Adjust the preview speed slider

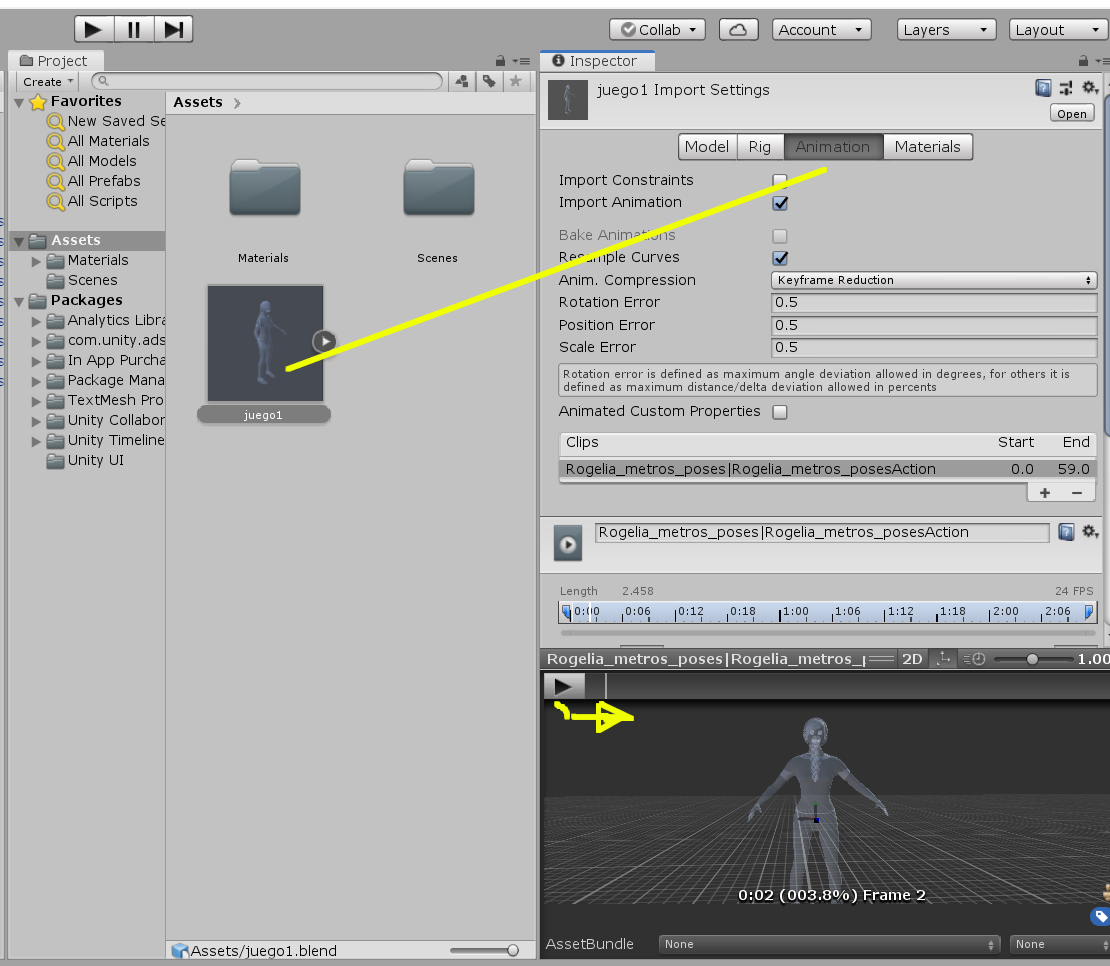click(1034, 660)
